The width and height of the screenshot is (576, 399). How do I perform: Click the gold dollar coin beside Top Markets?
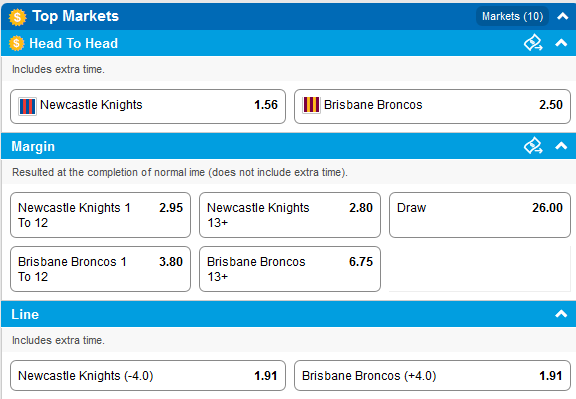click(x=17, y=17)
